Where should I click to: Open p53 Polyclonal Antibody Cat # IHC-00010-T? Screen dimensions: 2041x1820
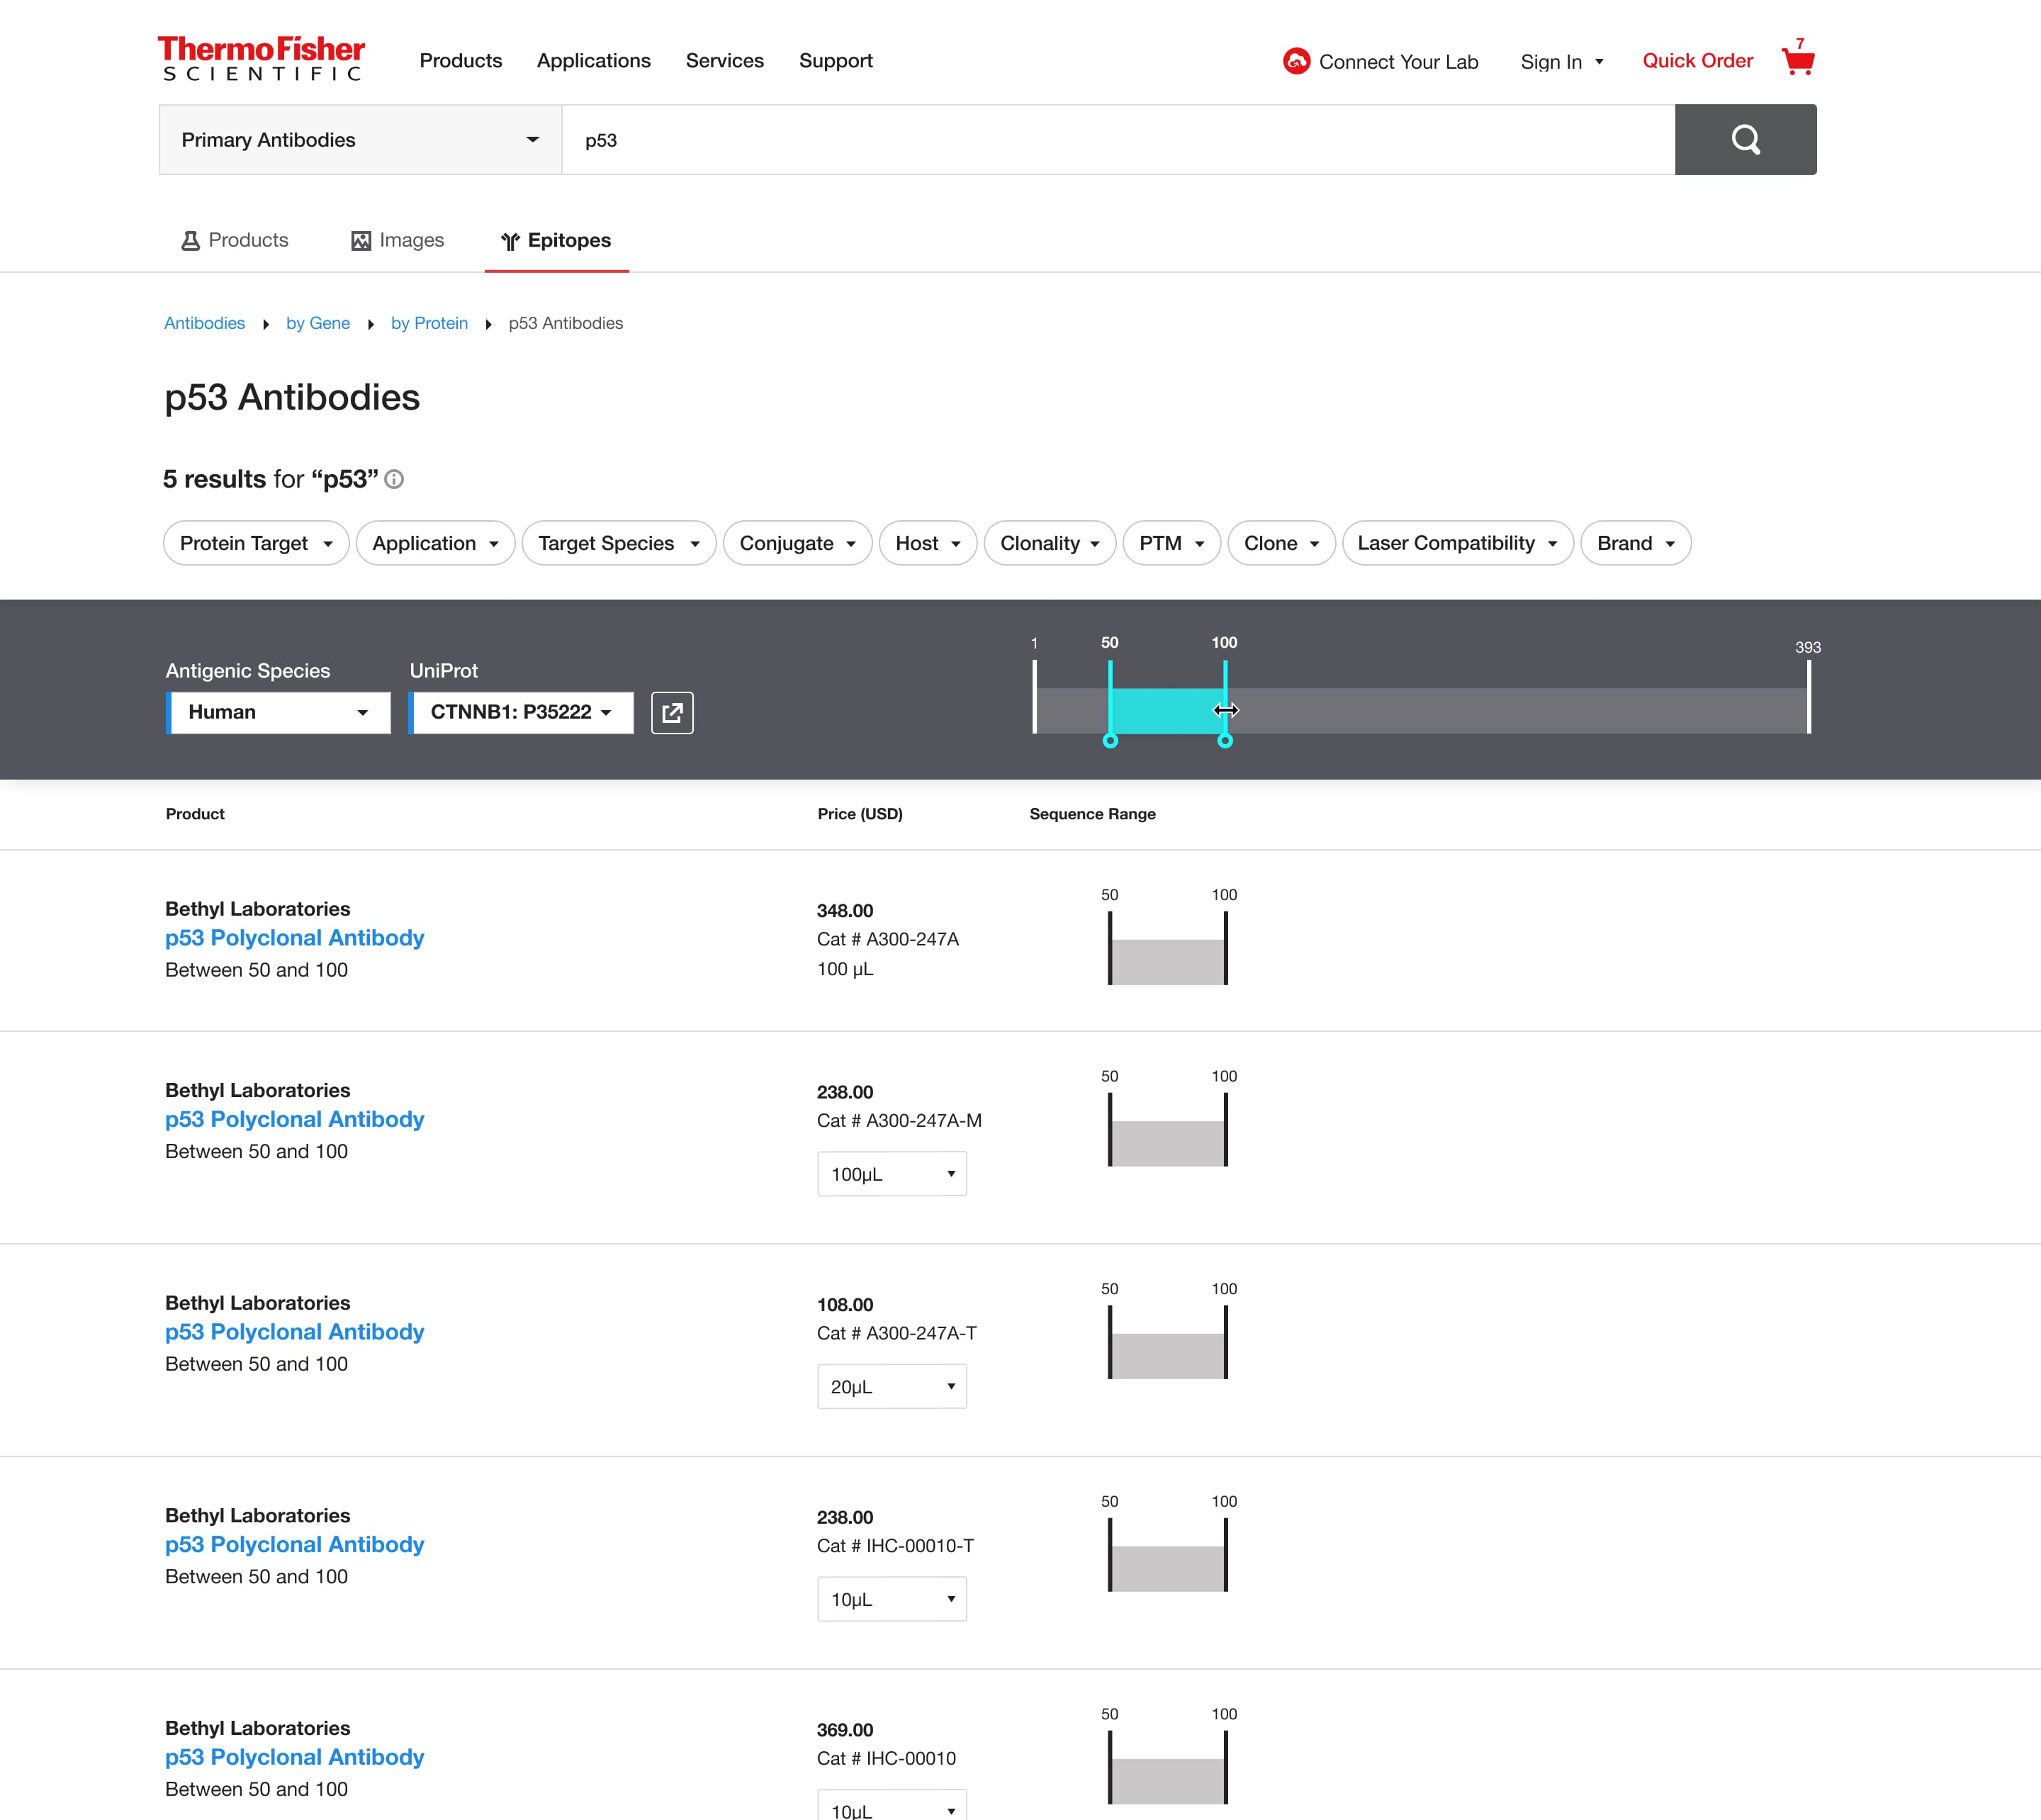(x=295, y=1545)
